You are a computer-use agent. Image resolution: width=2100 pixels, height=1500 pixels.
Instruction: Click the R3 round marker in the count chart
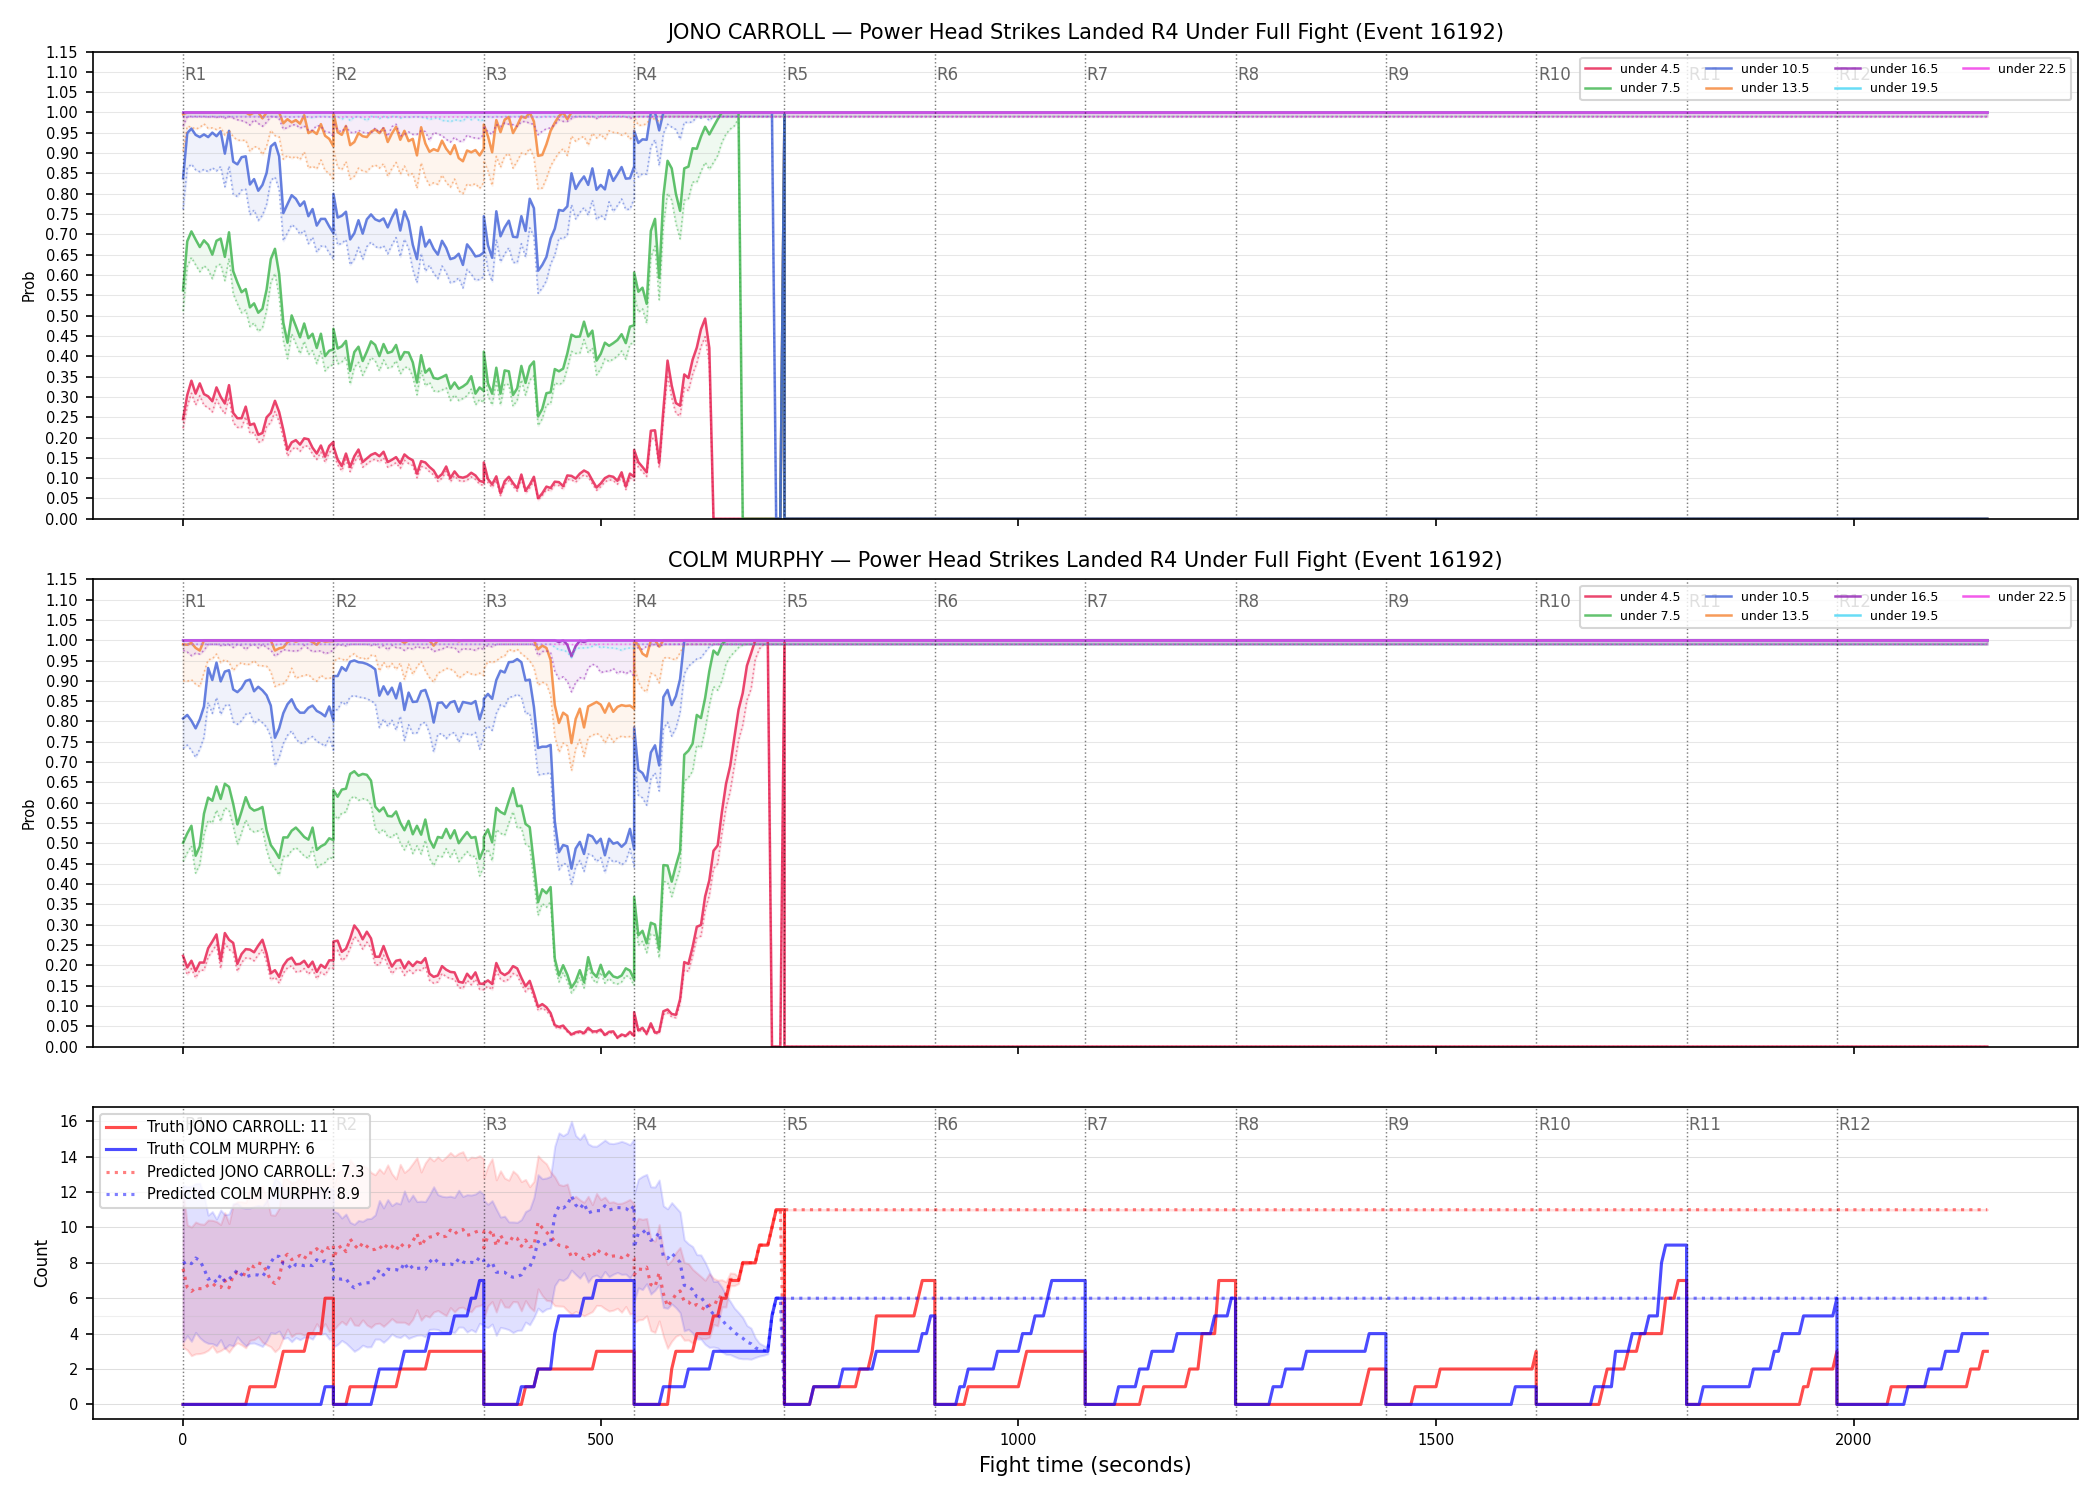click(496, 1124)
